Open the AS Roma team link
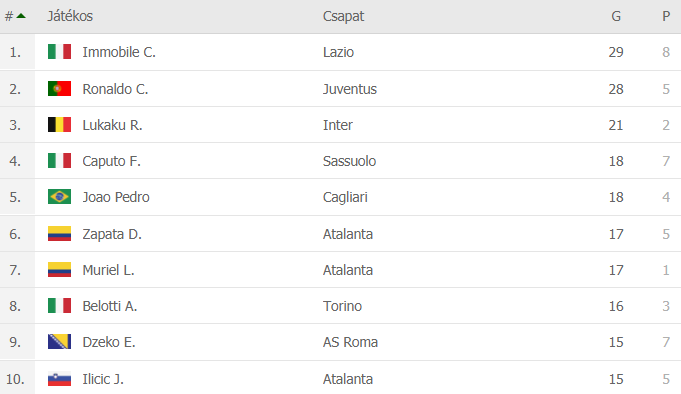 coord(350,342)
